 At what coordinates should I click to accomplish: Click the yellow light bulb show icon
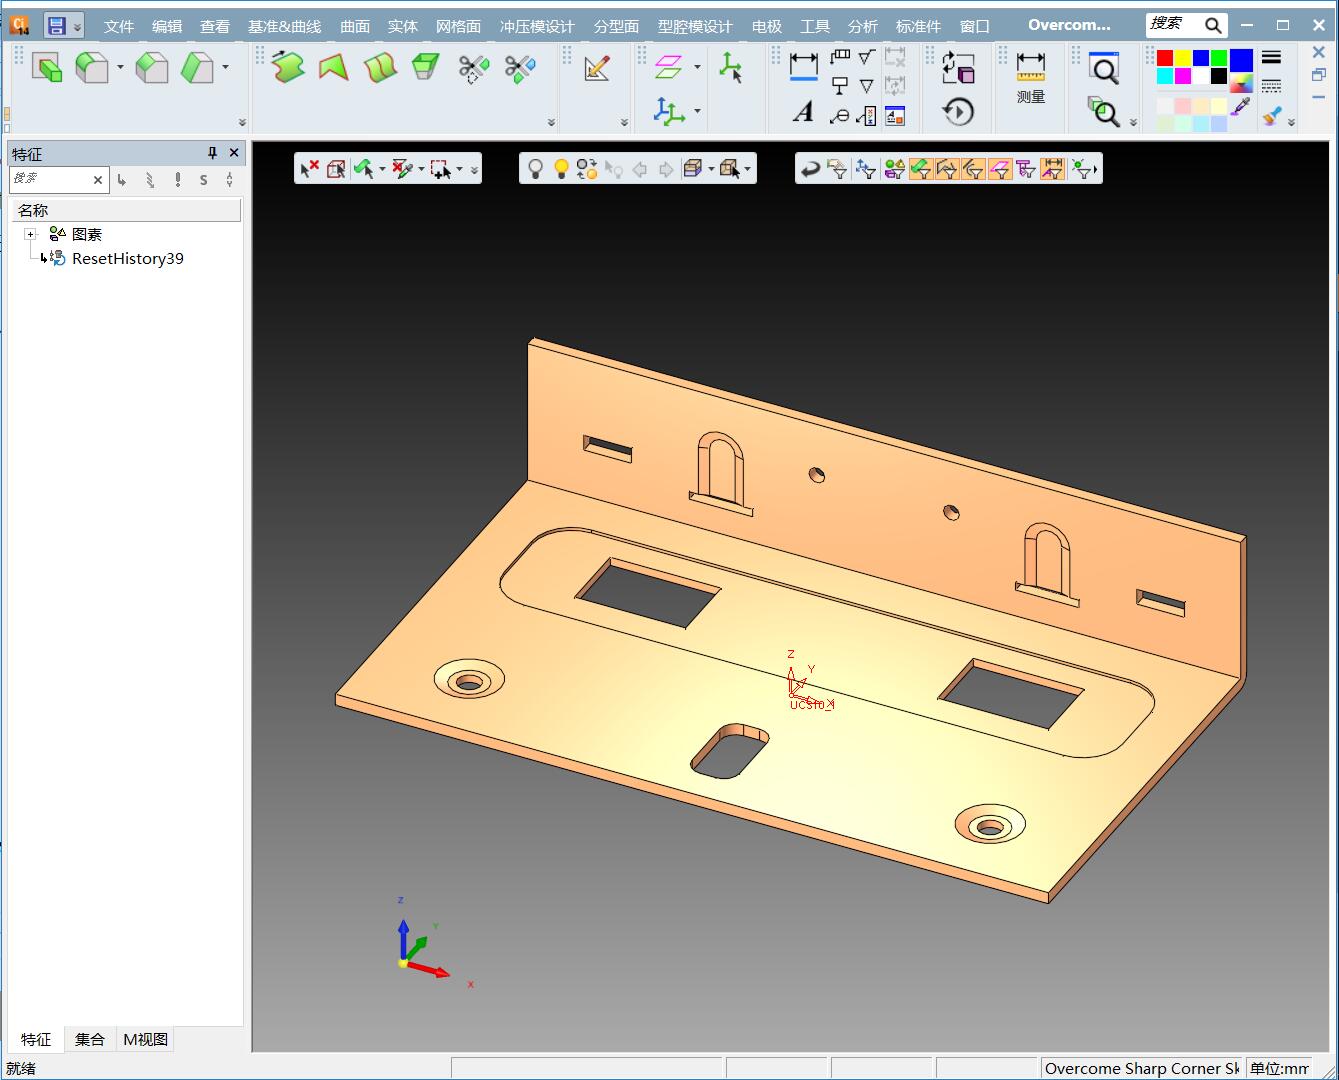(561, 169)
